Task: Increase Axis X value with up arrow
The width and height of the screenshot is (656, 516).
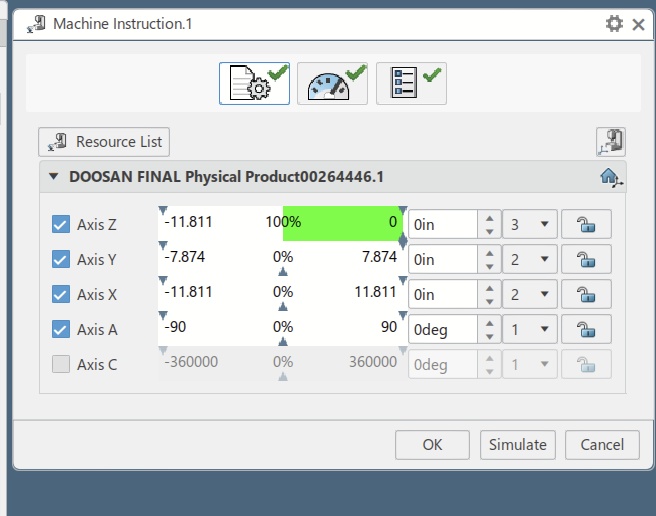Action: pyautogui.click(x=489, y=288)
